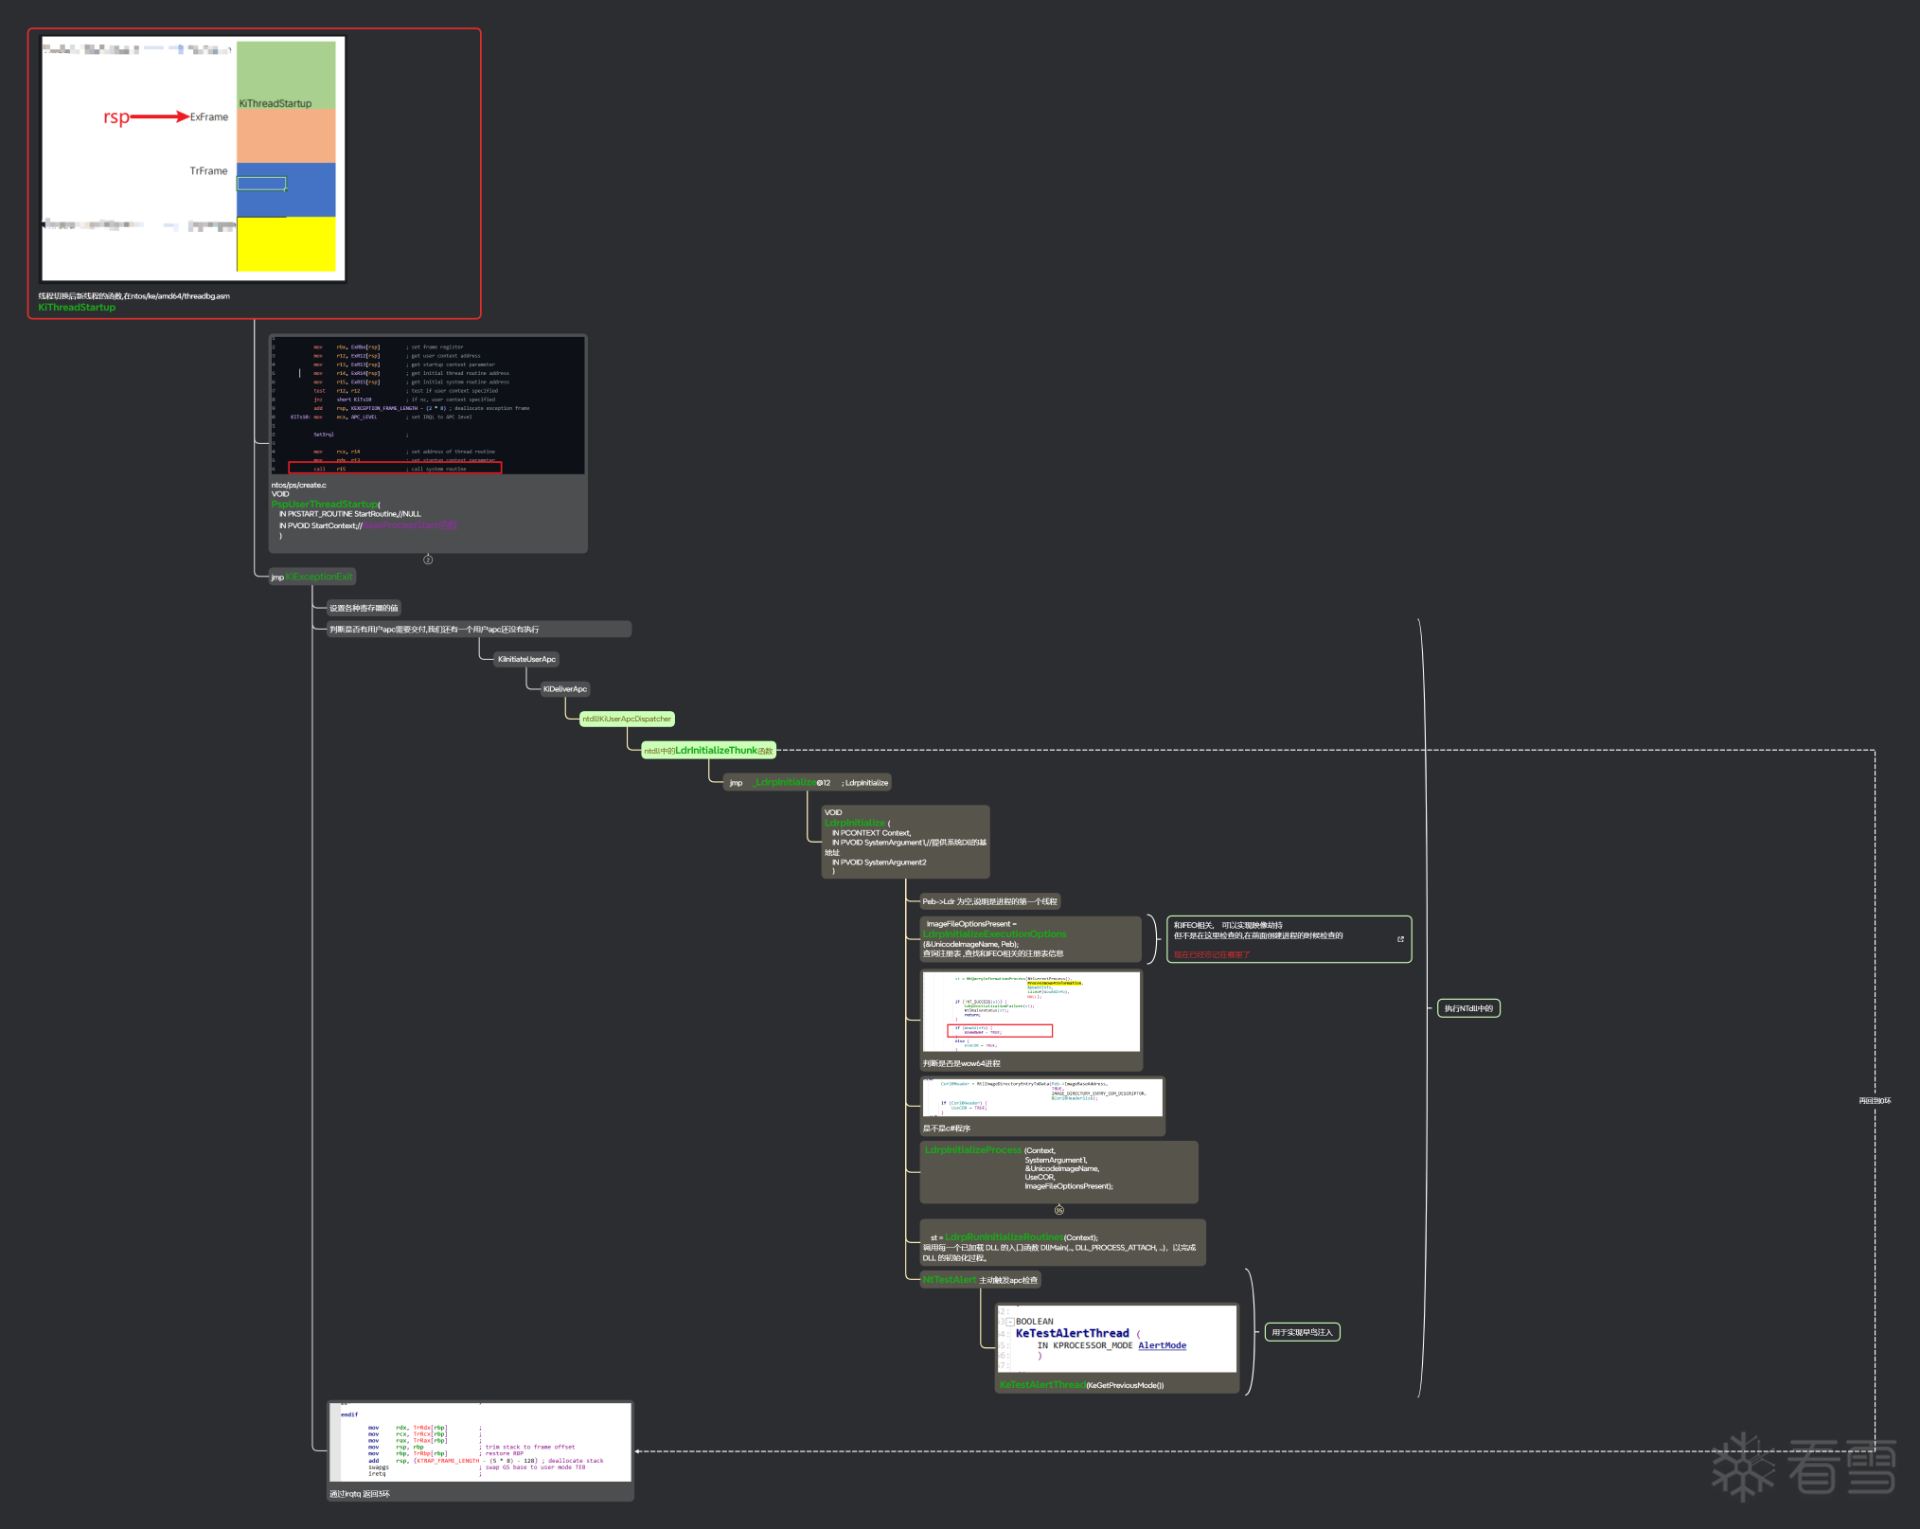Screen dimensions: 1920x1529
Task: Expand collapsed children under LdrpInitializeProcess node
Action: coord(1059,1210)
